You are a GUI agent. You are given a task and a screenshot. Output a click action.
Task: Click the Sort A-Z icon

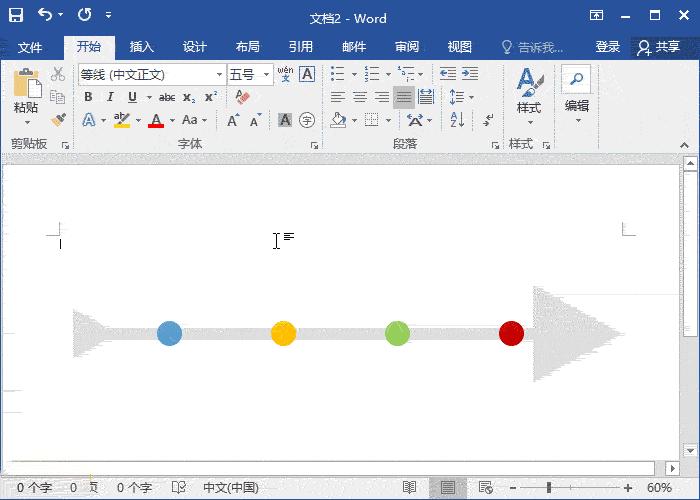tap(457, 120)
